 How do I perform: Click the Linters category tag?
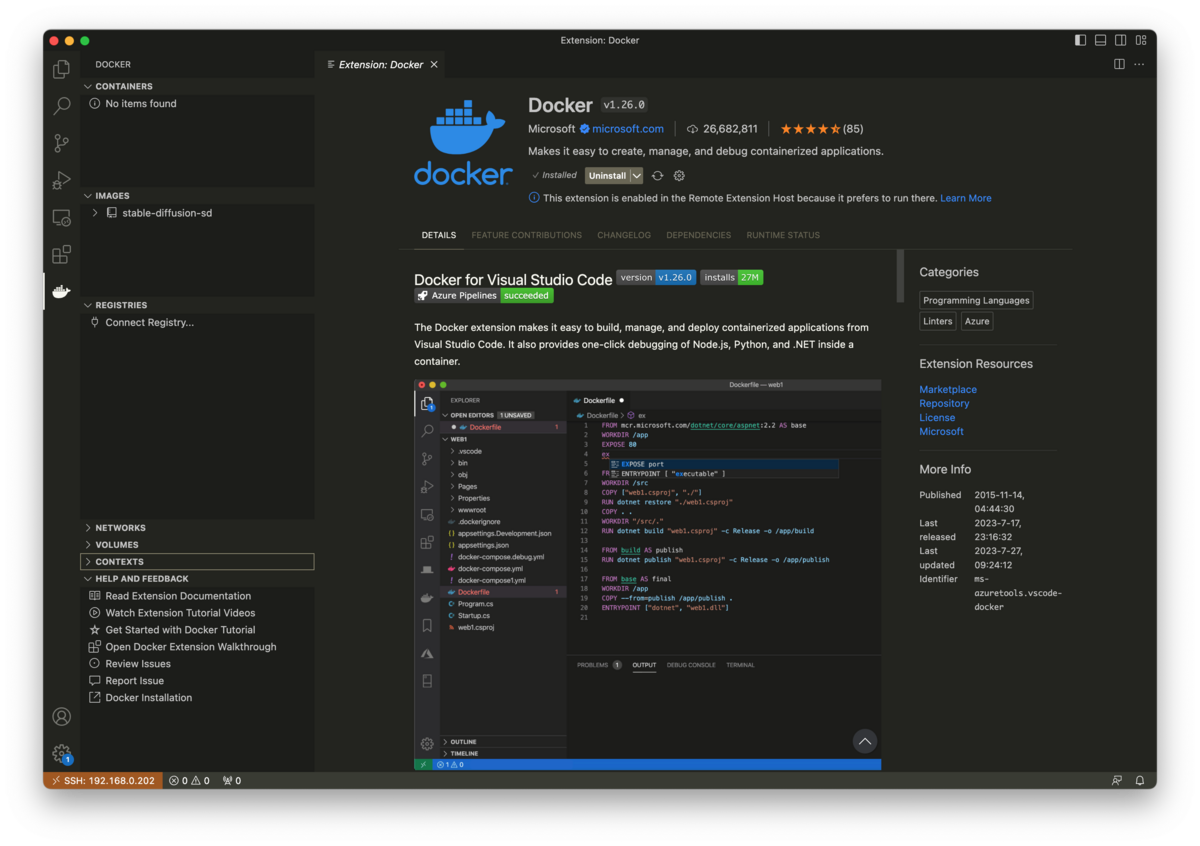pos(938,321)
